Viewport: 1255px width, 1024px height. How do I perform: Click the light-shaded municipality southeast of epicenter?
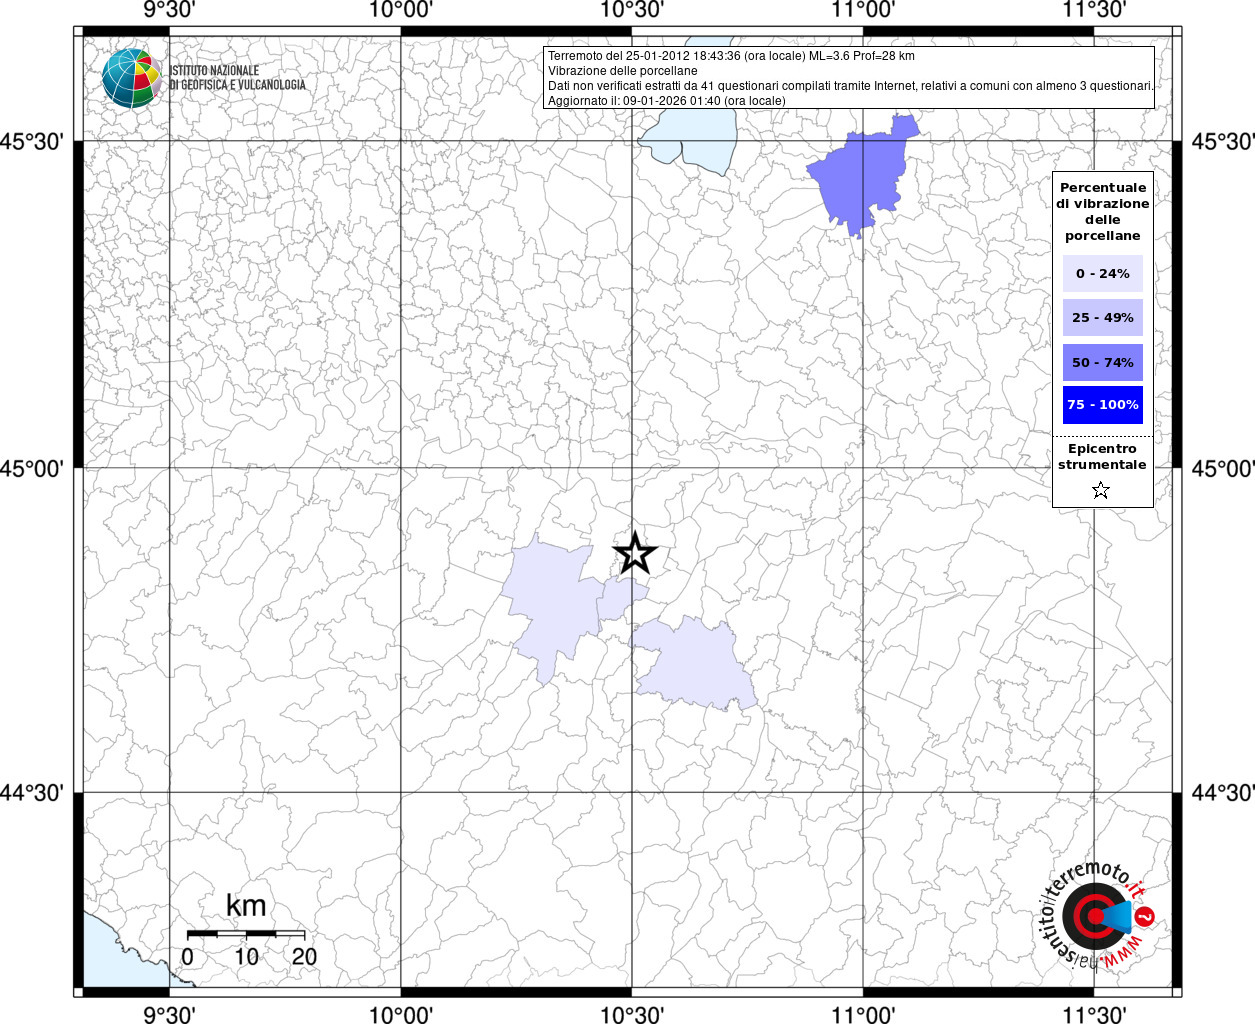coord(695,662)
